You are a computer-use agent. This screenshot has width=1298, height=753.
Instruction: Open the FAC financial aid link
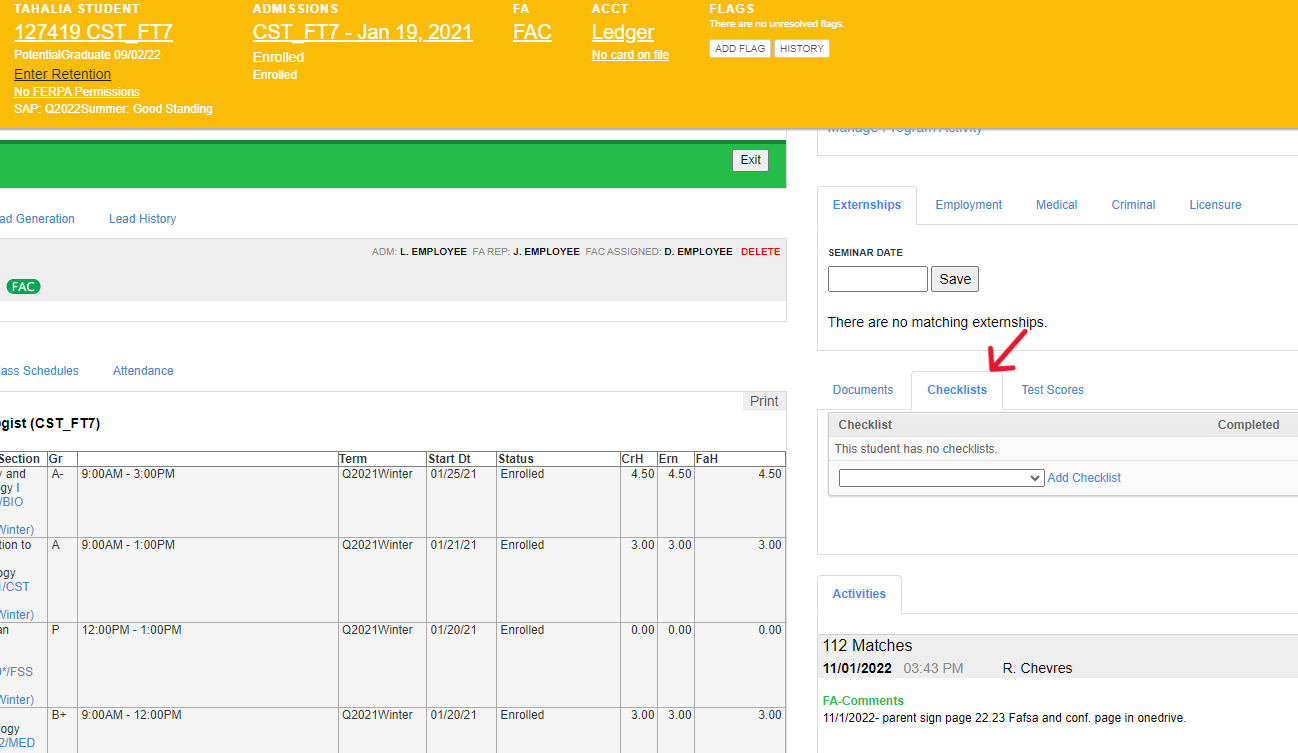point(532,32)
